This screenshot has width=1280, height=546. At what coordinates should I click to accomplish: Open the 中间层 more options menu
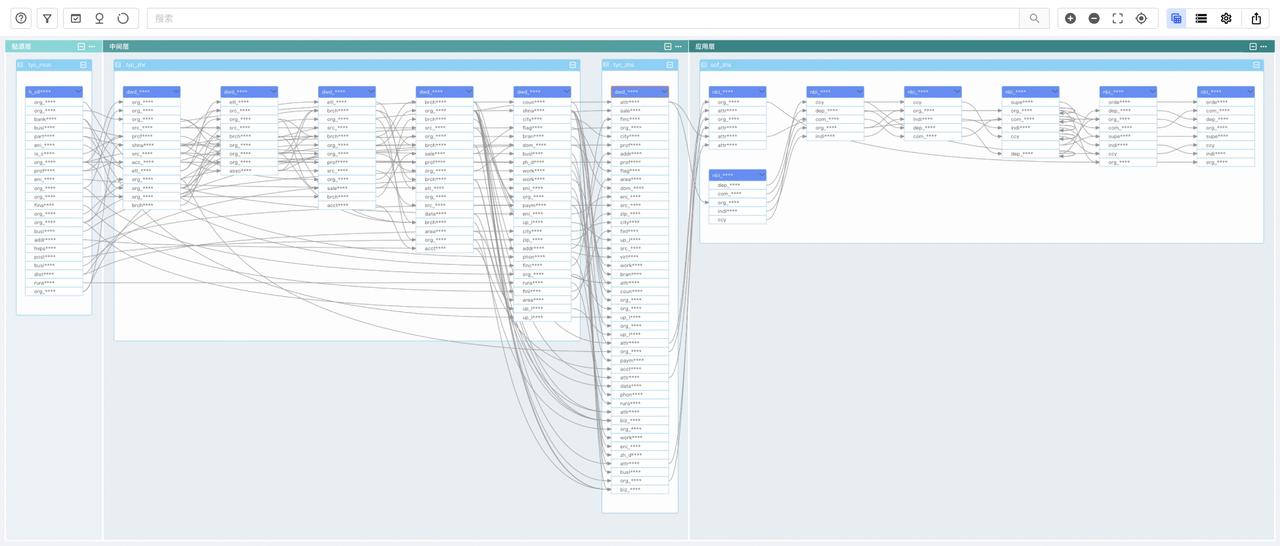click(x=679, y=46)
